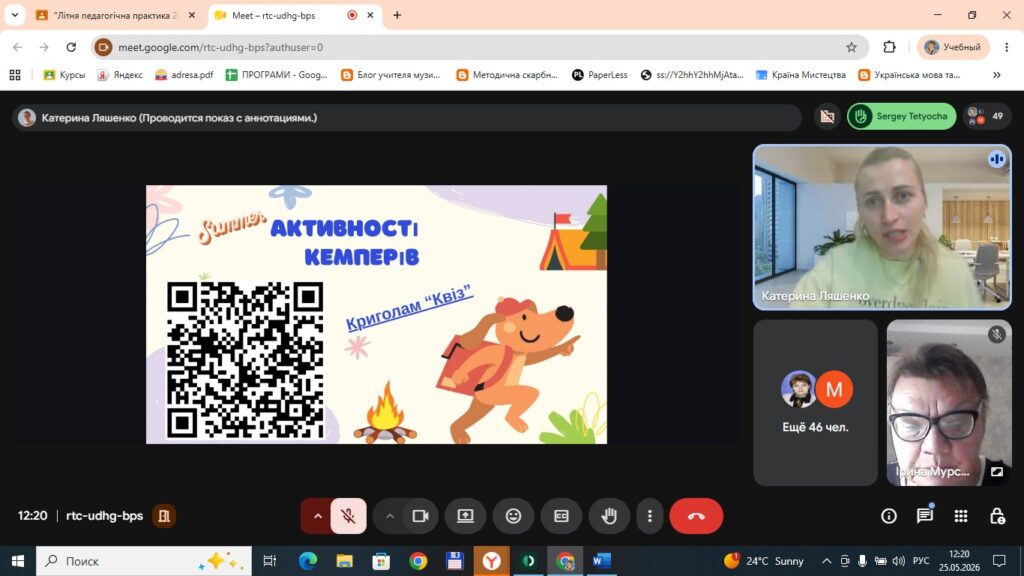Open File Explorer from the taskbar
The width and height of the screenshot is (1024, 576).
pos(344,561)
